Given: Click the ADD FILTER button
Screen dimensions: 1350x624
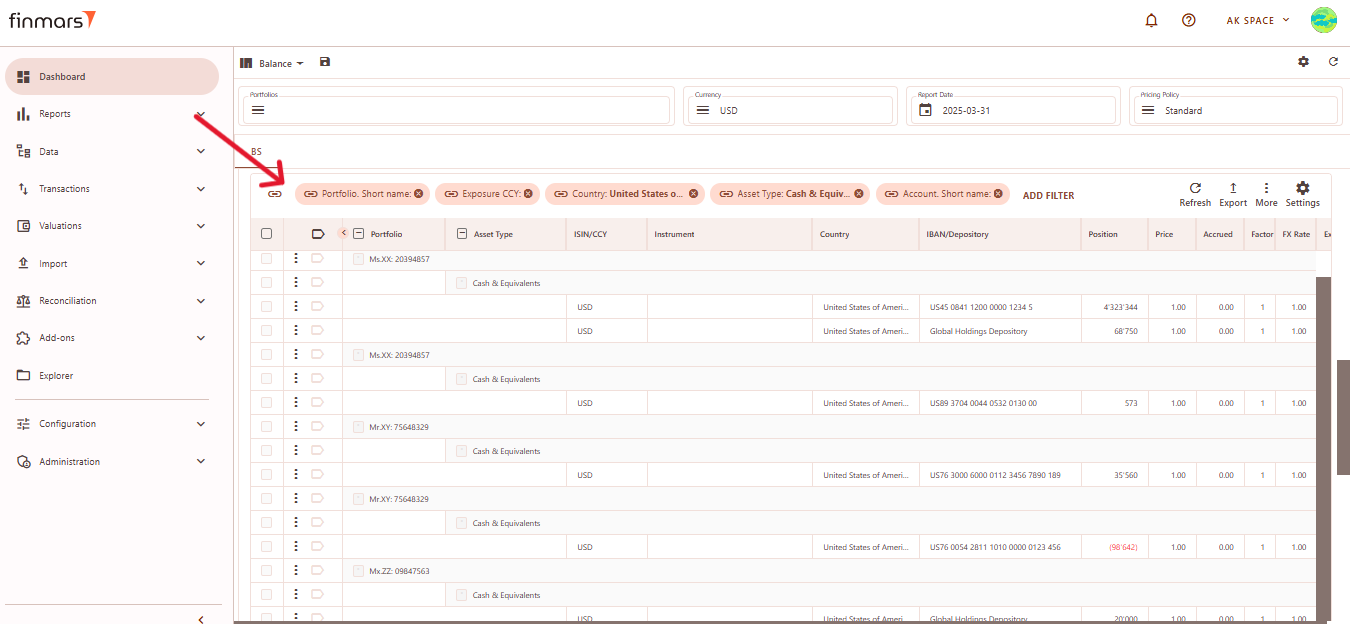Looking at the screenshot, I should (1048, 196).
